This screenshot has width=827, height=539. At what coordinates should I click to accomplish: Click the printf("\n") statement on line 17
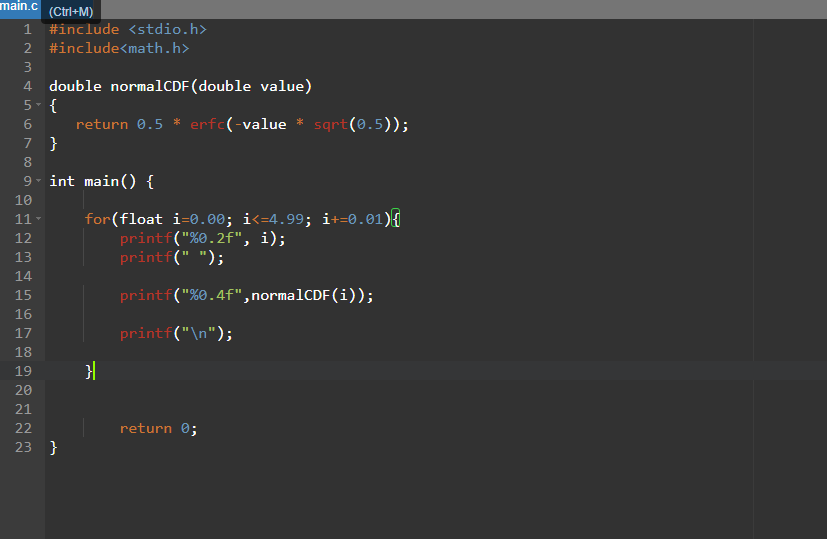[x=176, y=333]
